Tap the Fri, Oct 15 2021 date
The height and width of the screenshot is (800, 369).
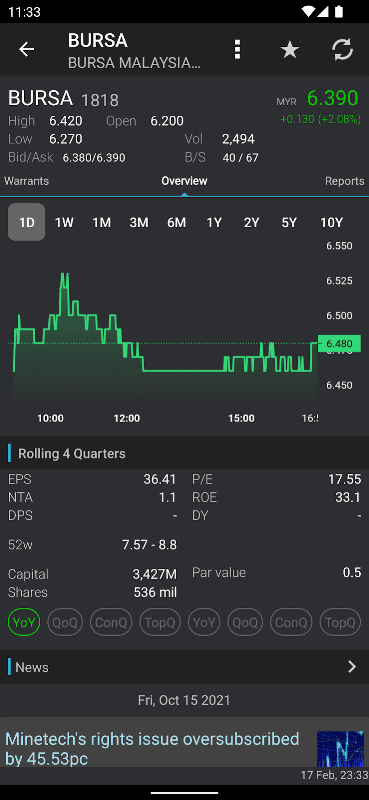click(x=184, y=701)
